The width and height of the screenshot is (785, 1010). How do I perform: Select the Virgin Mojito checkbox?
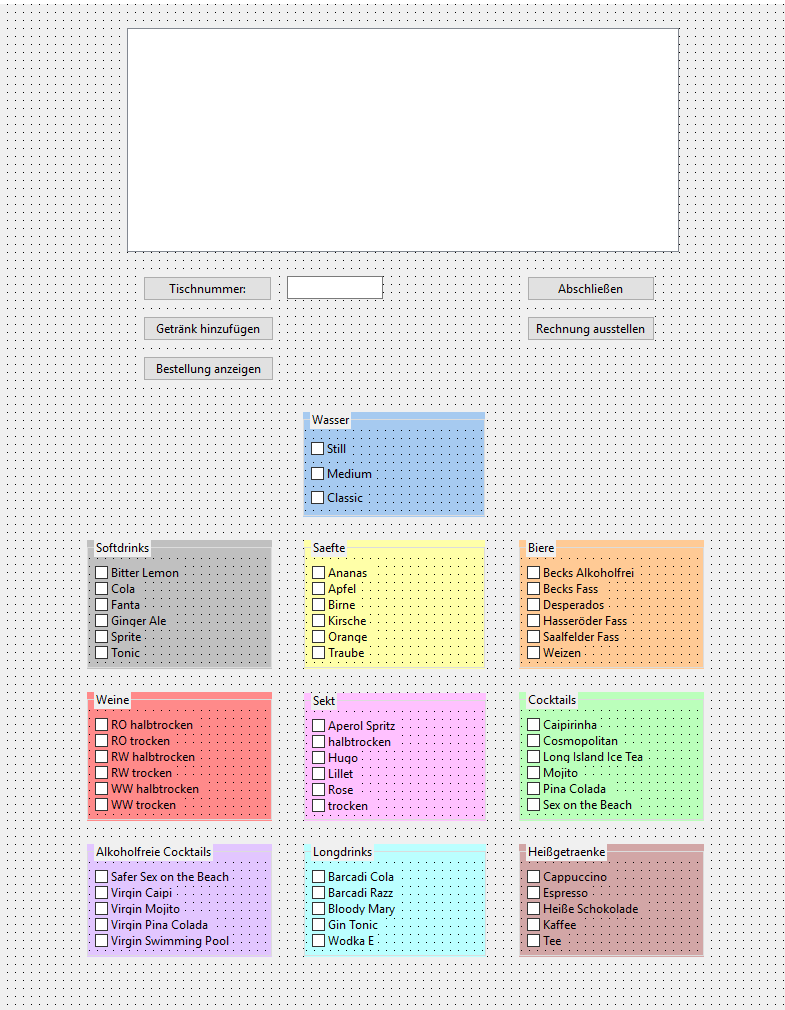click(x=102, y=909)
